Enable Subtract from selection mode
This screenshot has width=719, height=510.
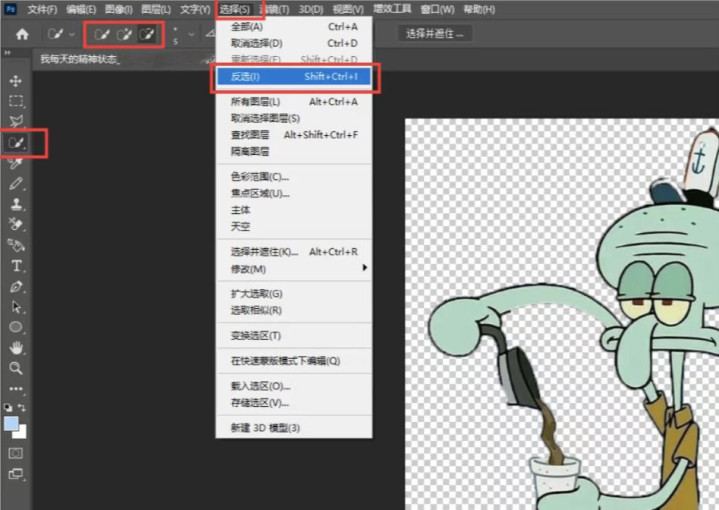[147, 34]
